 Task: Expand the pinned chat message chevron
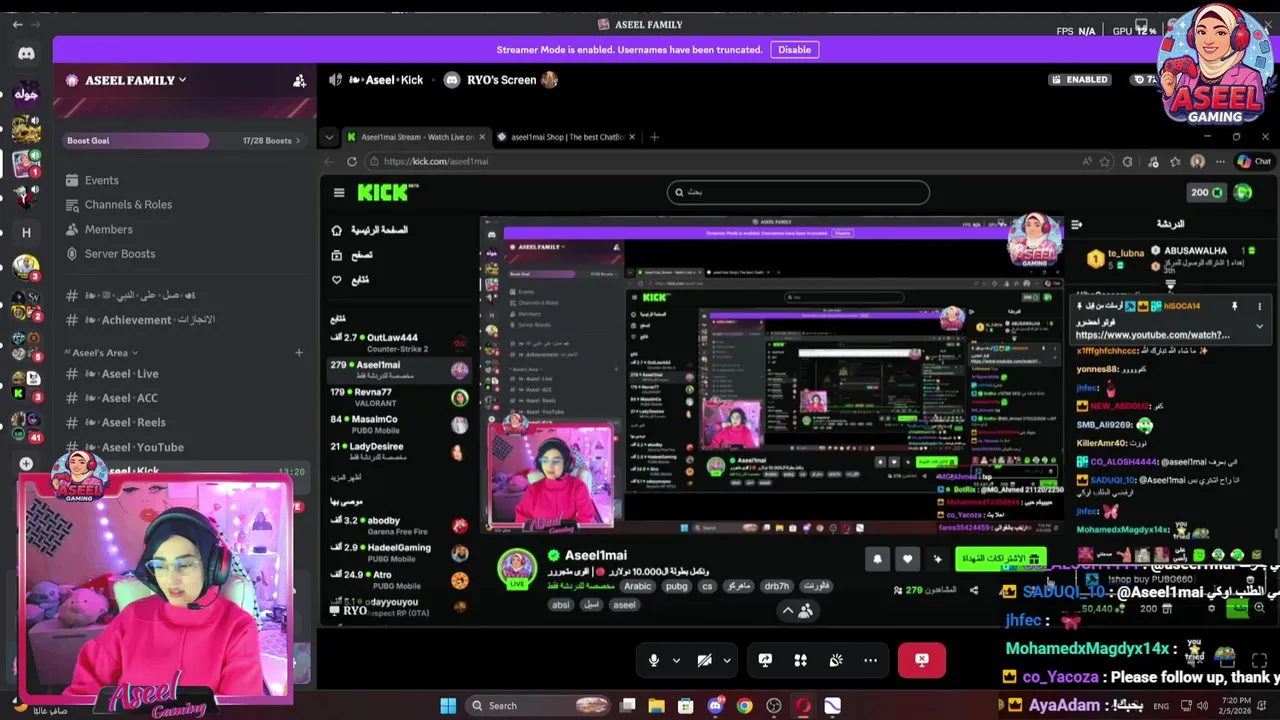(1259, 325)
